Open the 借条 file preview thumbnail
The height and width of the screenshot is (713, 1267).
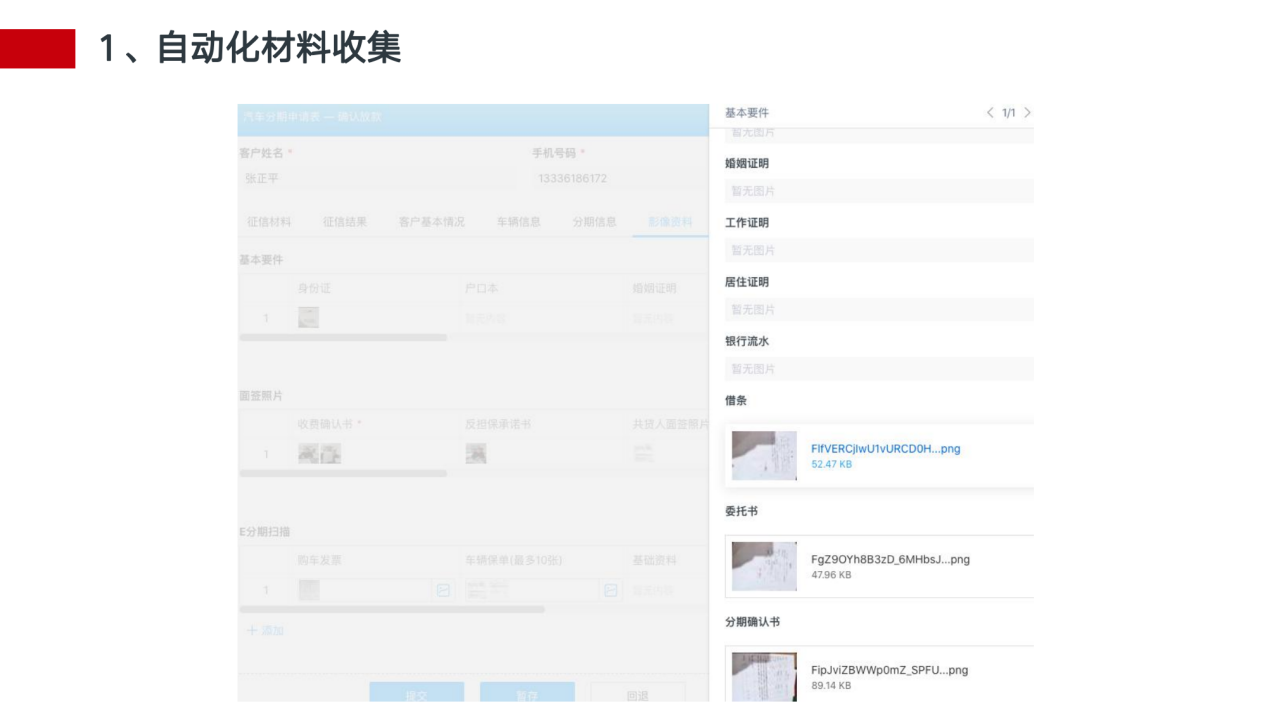[764, 456]
